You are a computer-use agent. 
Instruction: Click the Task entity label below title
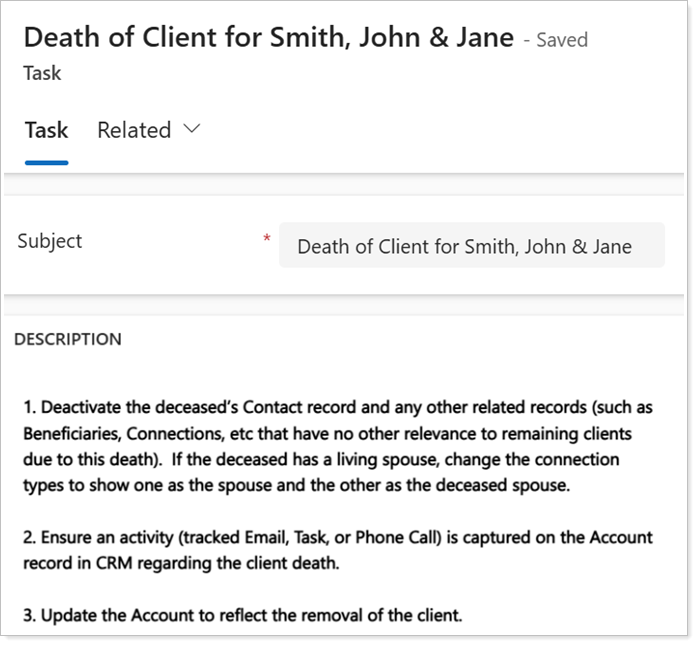[42, 73]
